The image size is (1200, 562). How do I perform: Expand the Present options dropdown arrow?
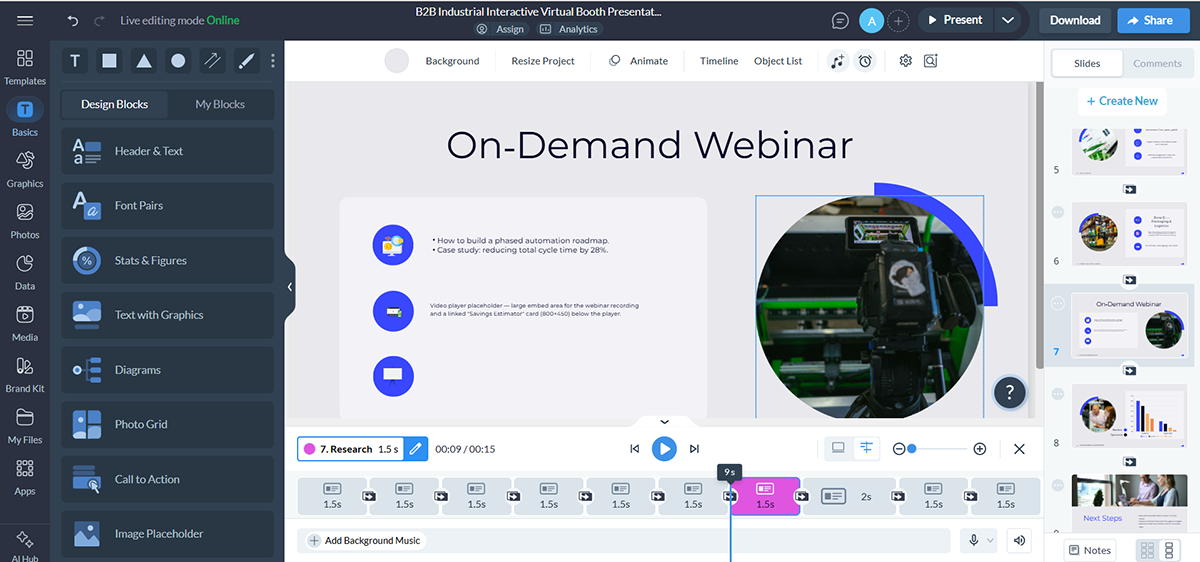[1008, 20]
